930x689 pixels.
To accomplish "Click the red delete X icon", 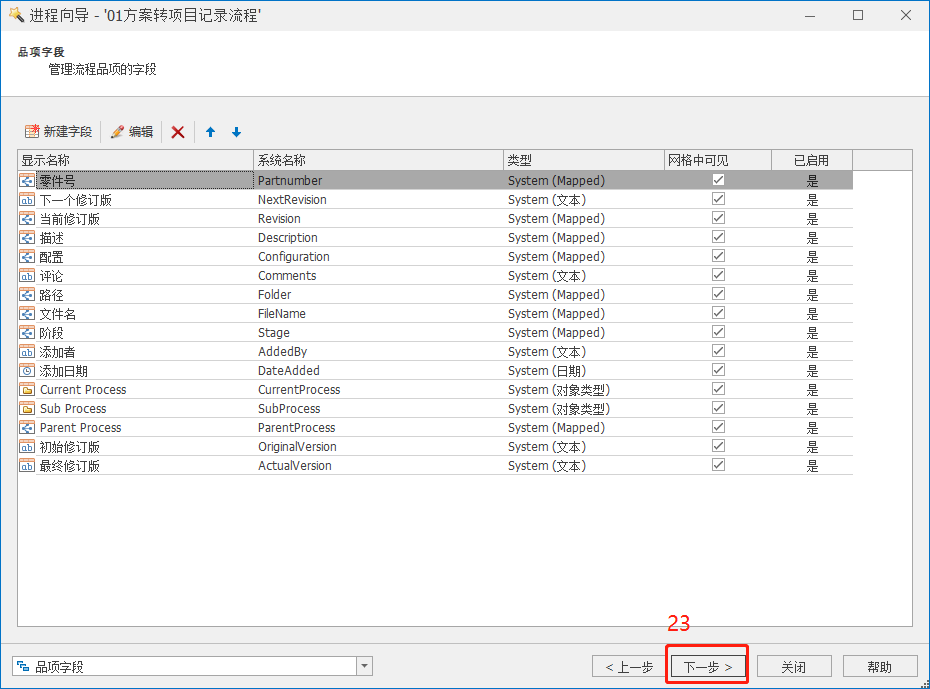I will (178, 132).
